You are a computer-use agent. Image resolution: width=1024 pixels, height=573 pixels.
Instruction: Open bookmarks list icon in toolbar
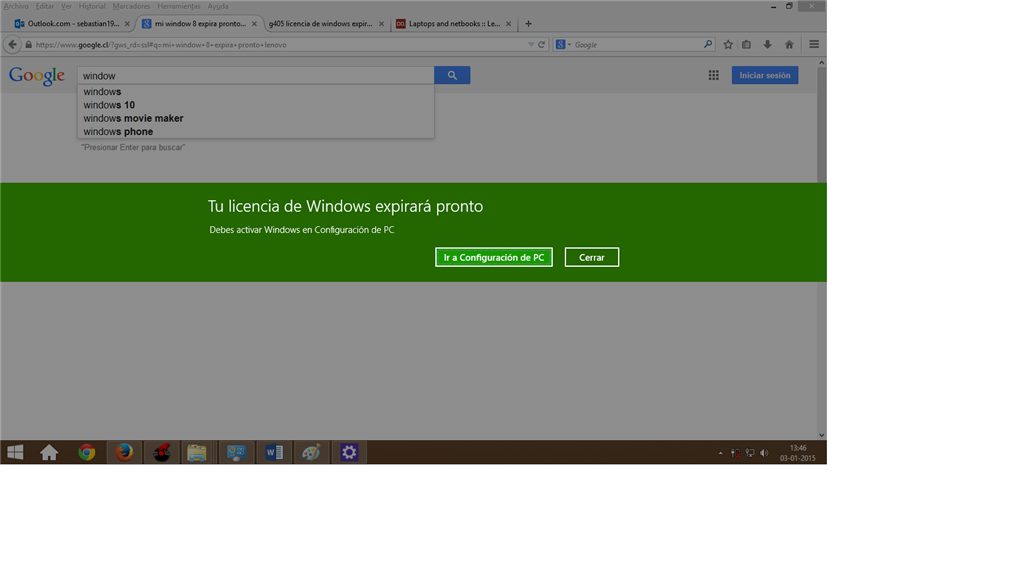pos(746,44)
